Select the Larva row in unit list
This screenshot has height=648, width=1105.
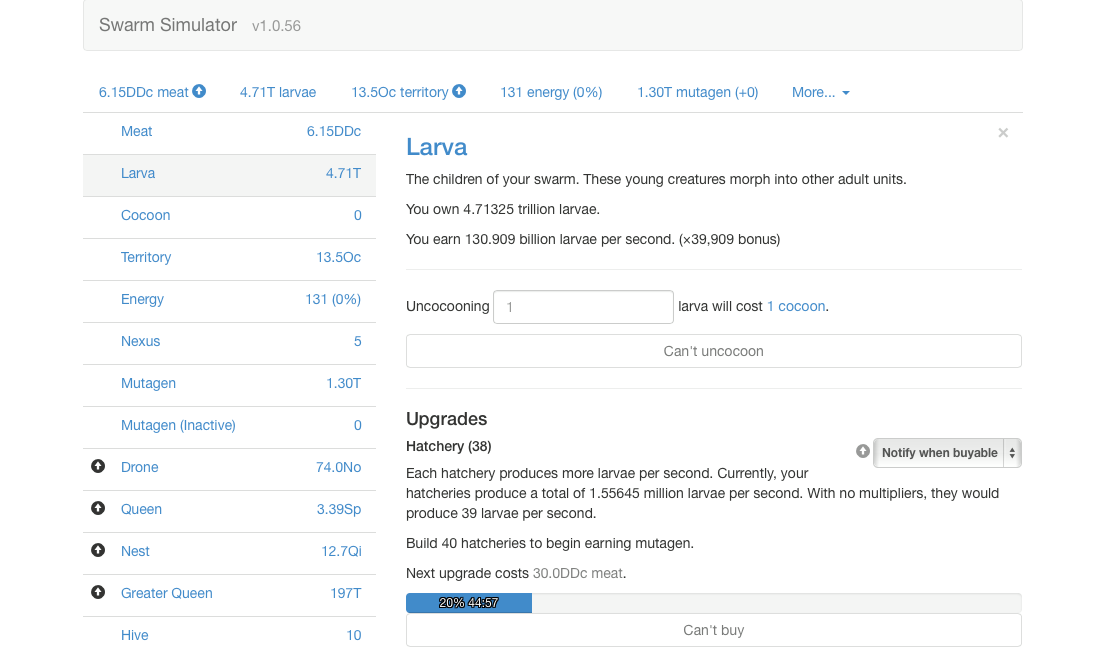click(x=229, y=174)
